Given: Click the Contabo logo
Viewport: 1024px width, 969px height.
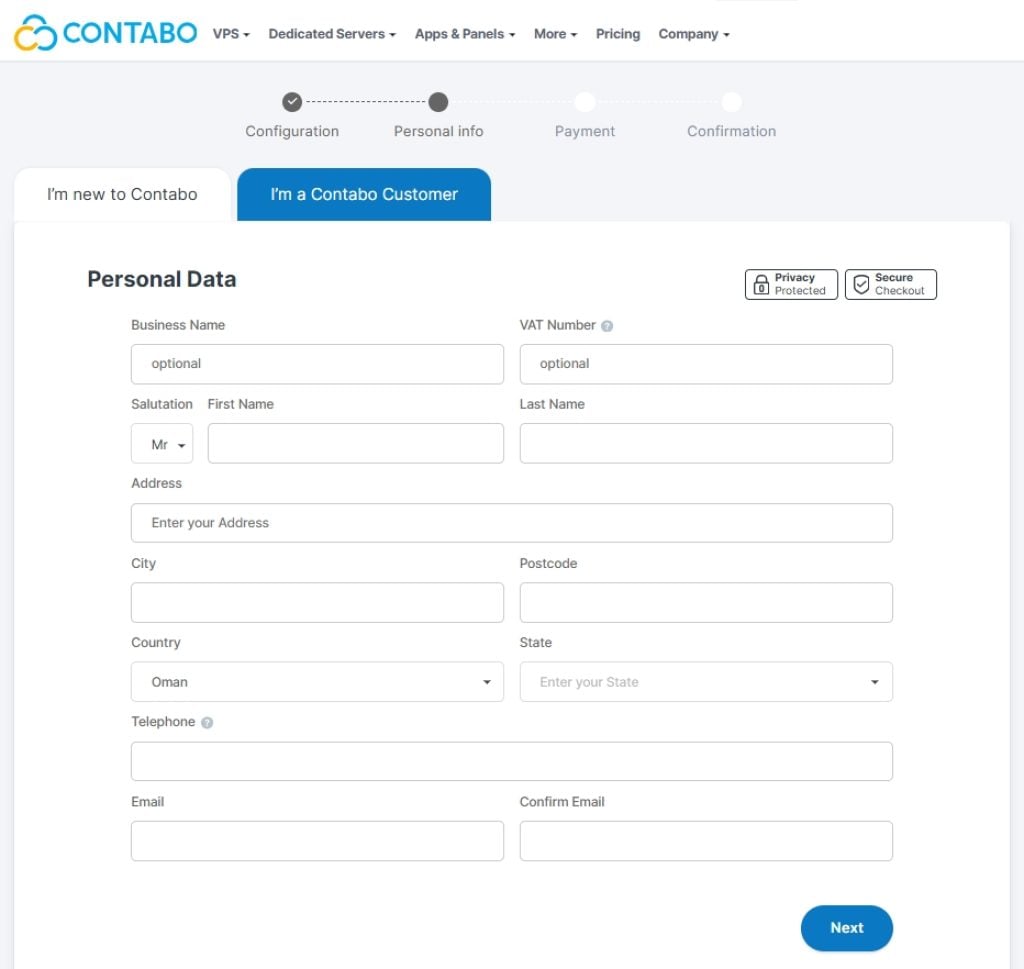Looking at the screenshot, I should pyautogui.click(x=104, y=32).
